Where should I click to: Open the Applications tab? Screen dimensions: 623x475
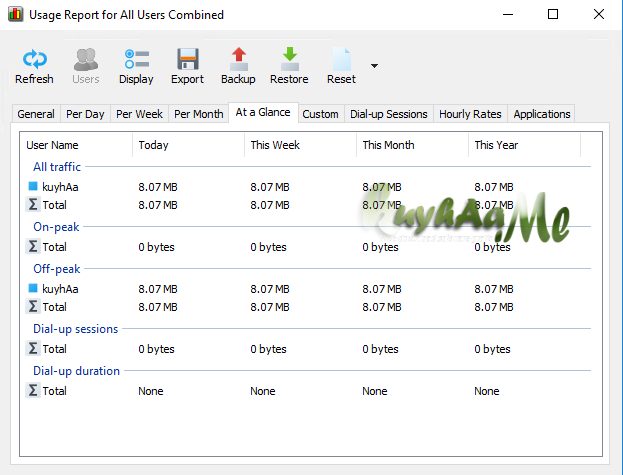(541, 114)
